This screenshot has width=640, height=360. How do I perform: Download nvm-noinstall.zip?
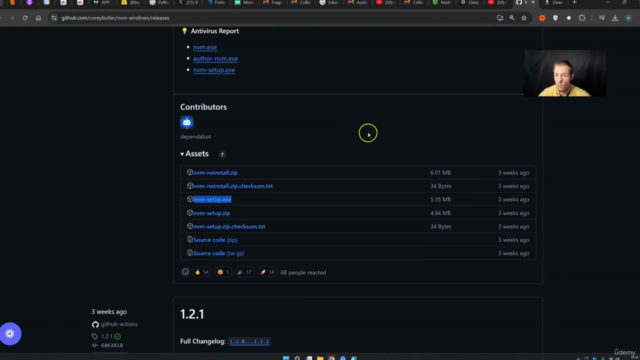(x=216, y=173)
